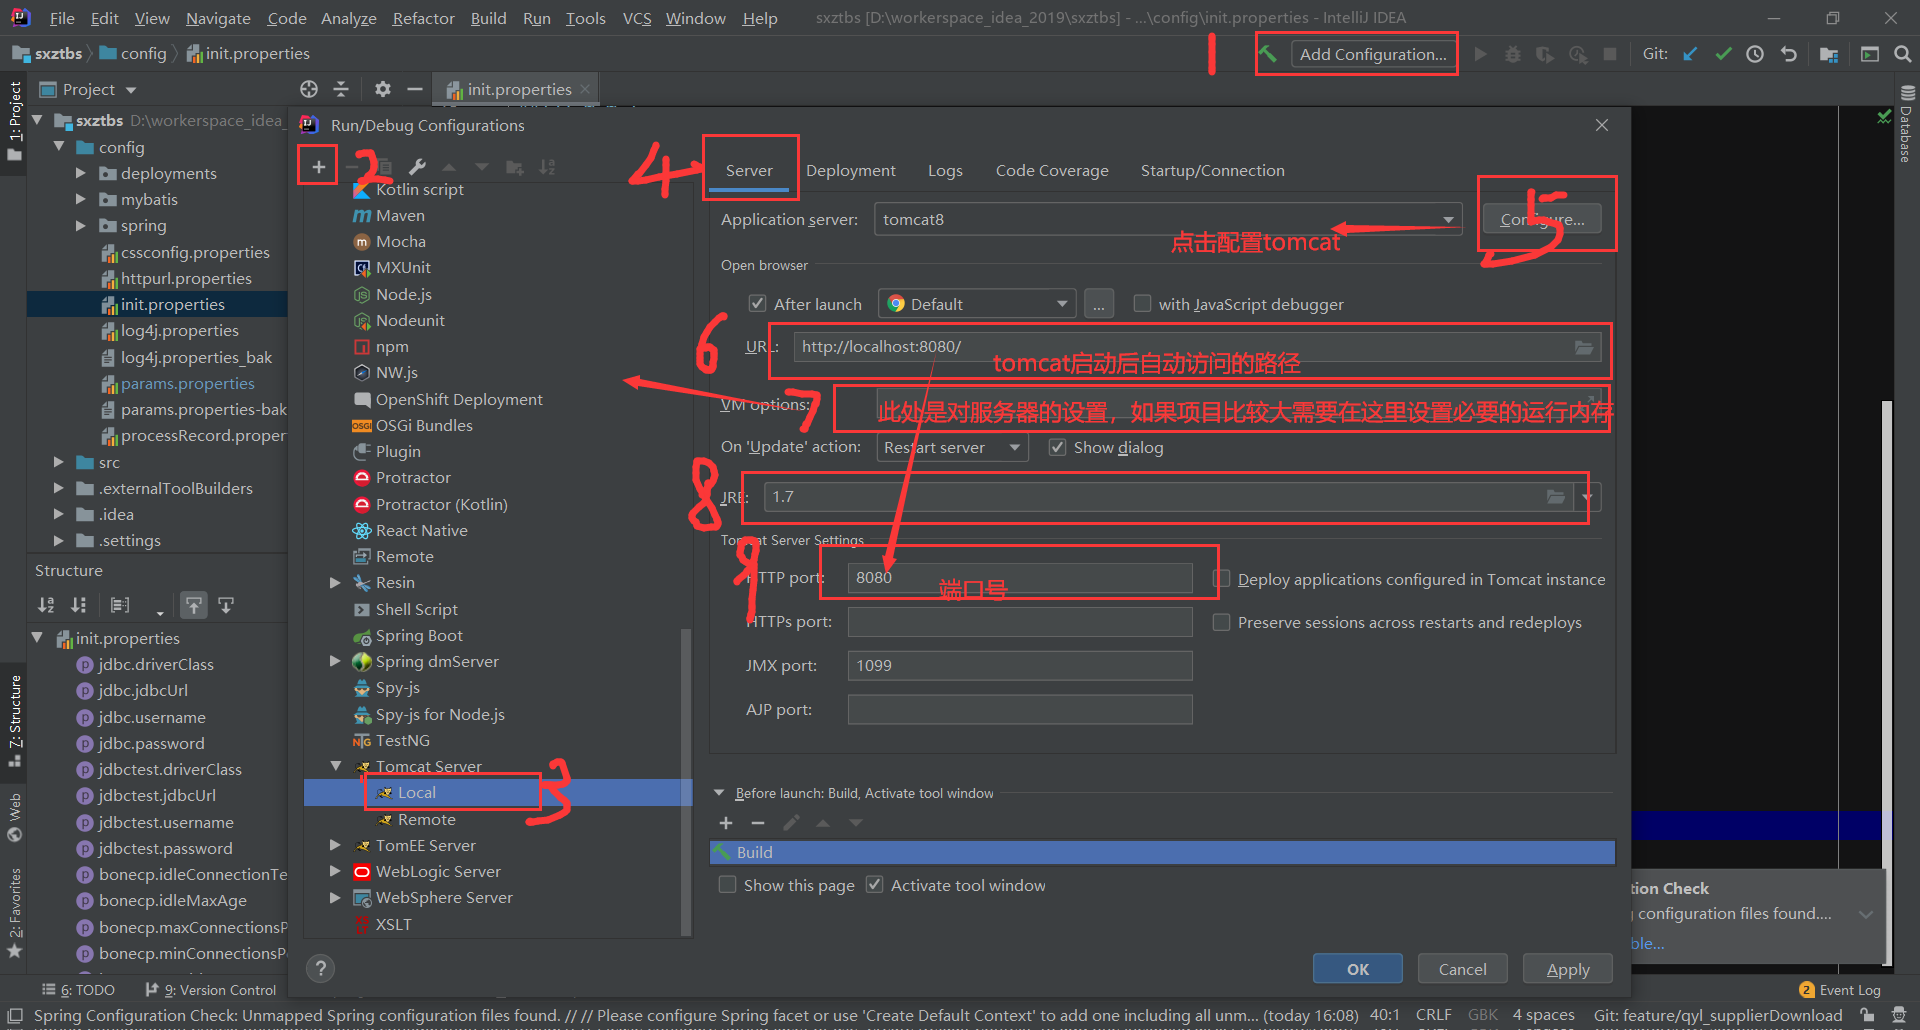Switch to the Deployment tab

pyautogui.click(x=850, y=171)
